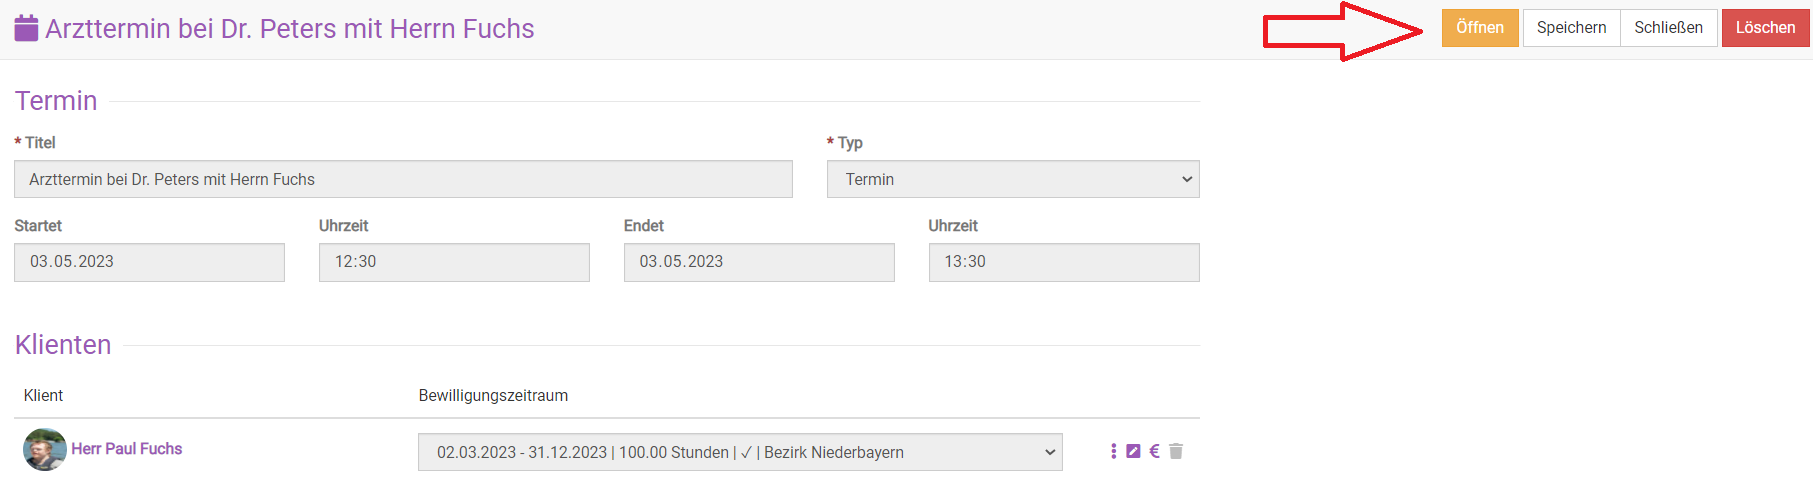Image resolution: width=1813 pixels, height=478 pixels.
Task: Click the Startet date field
Action: (x=149, y=262)
